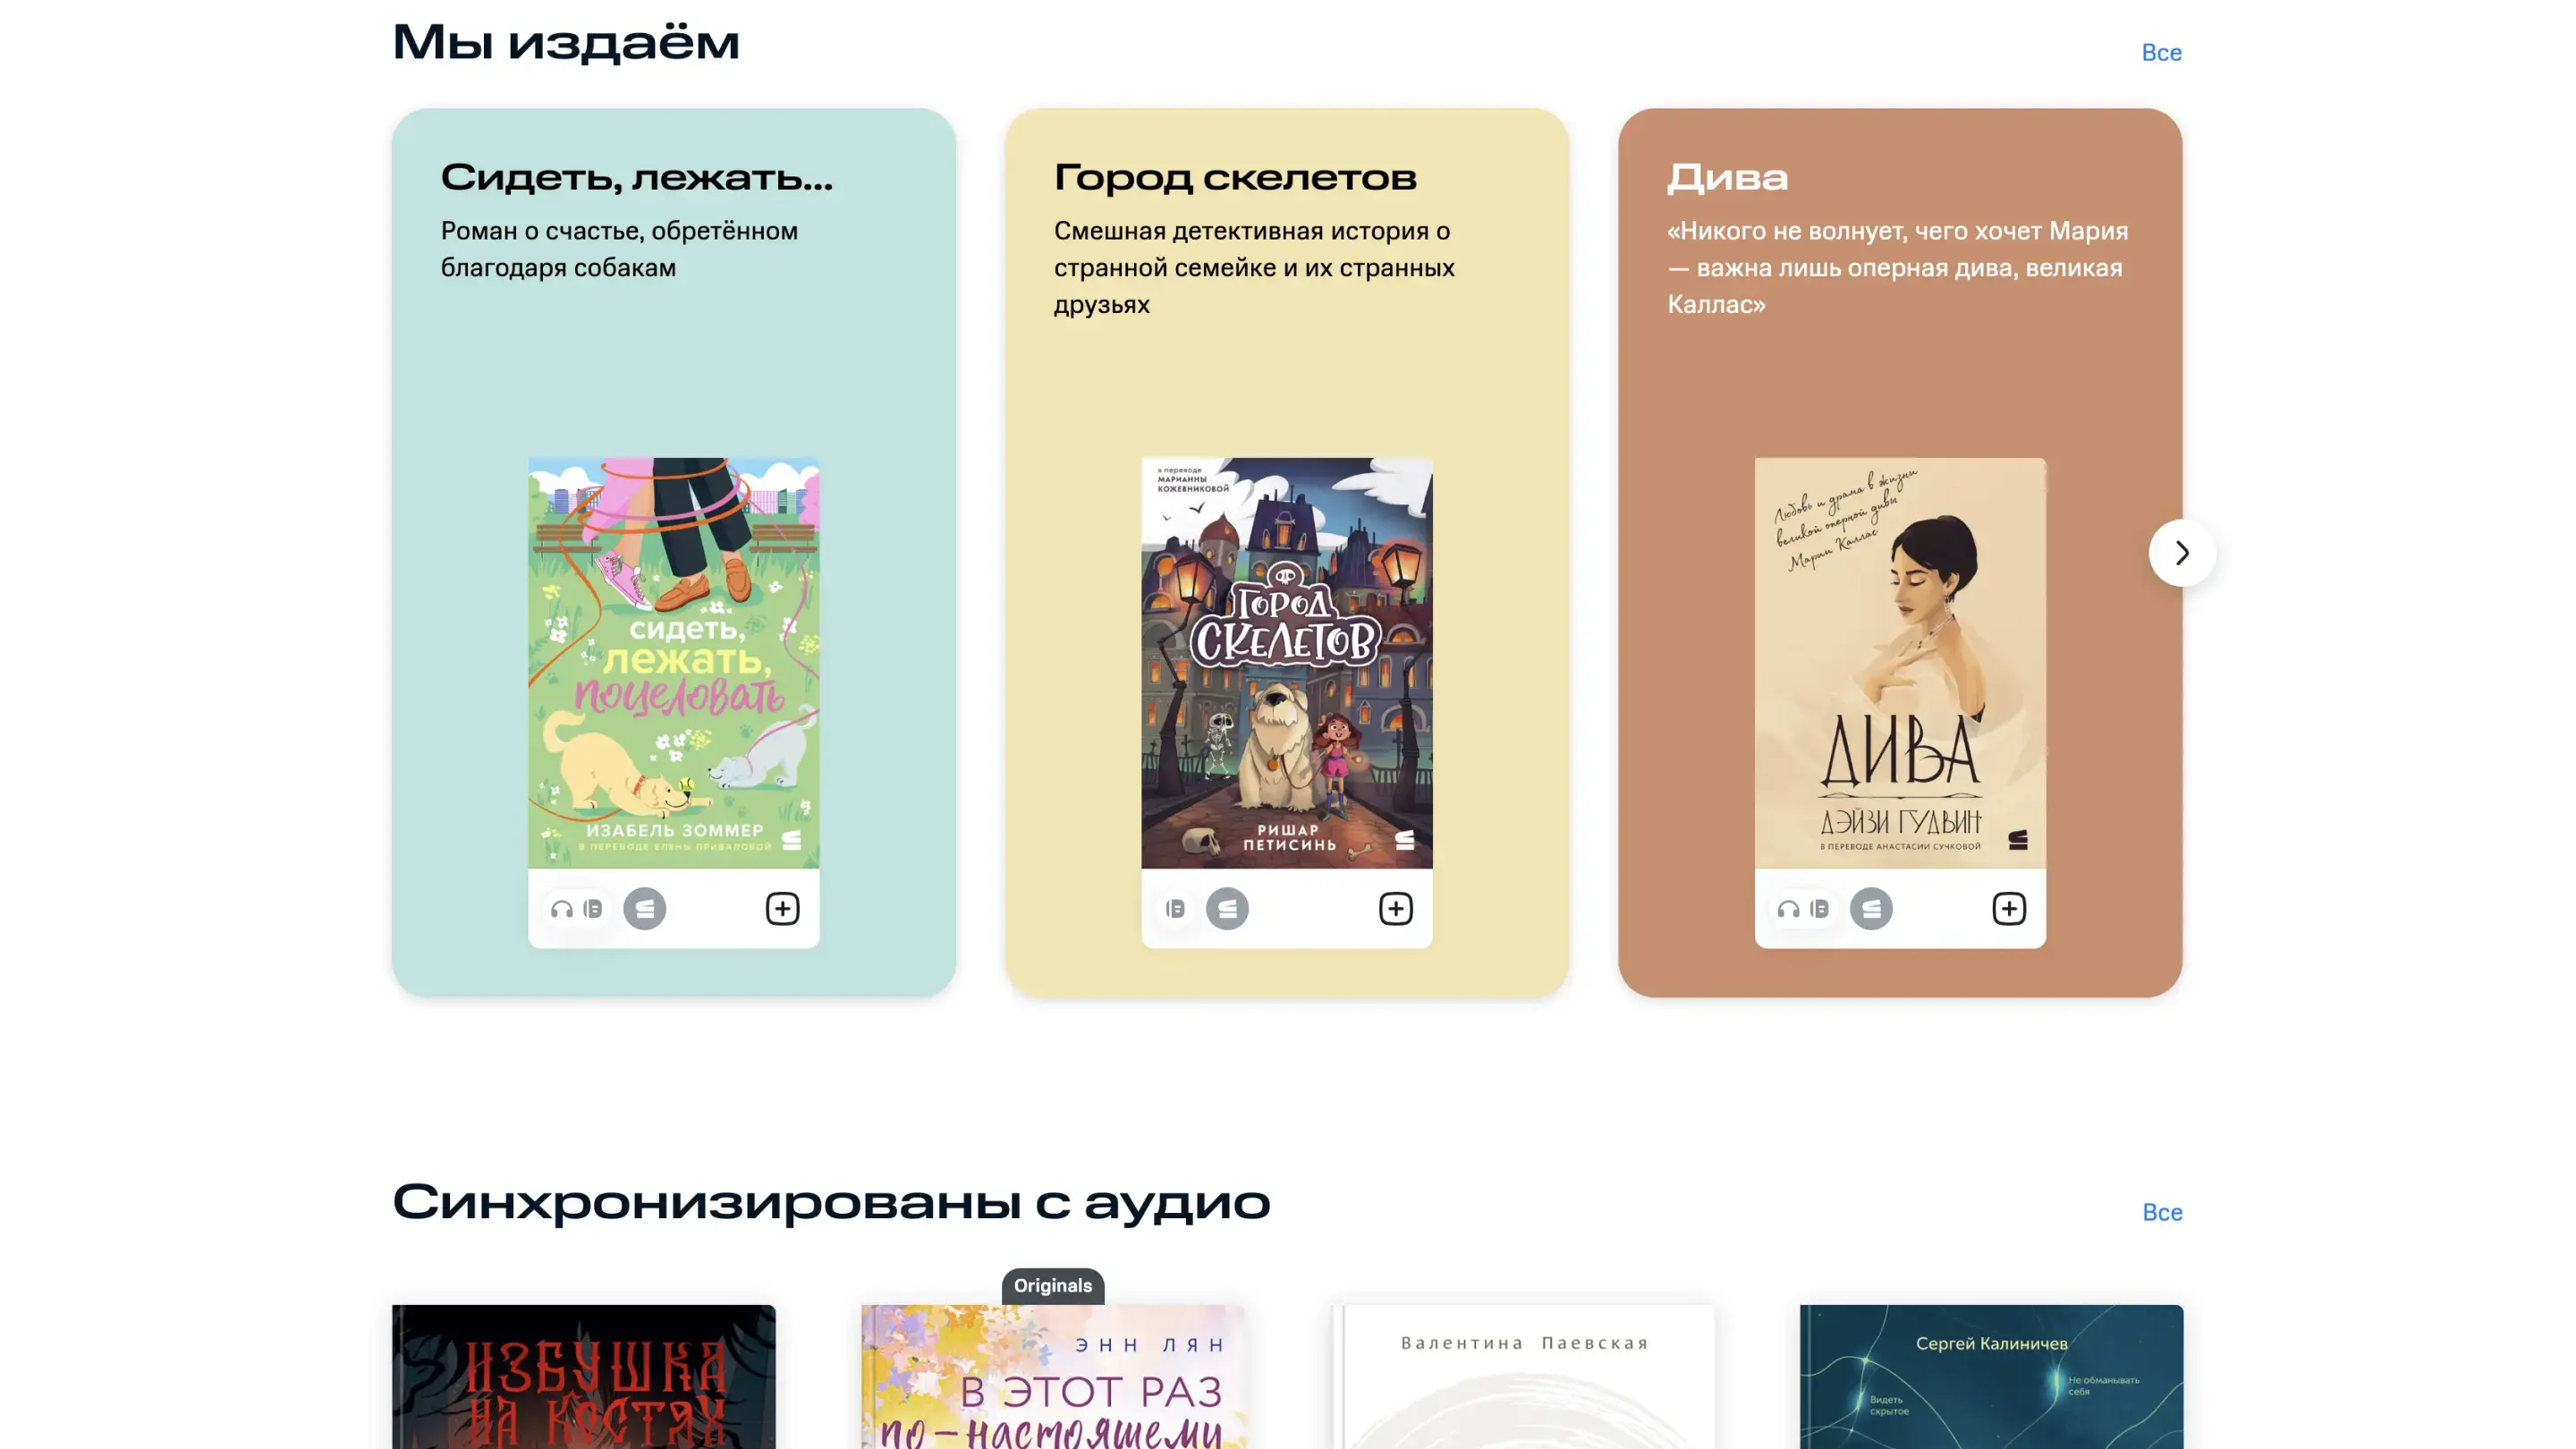Add 'Сидеть, лежать, поцеловать' book with plus icon
The image size is (2576, 1449).
click(782, 908)
